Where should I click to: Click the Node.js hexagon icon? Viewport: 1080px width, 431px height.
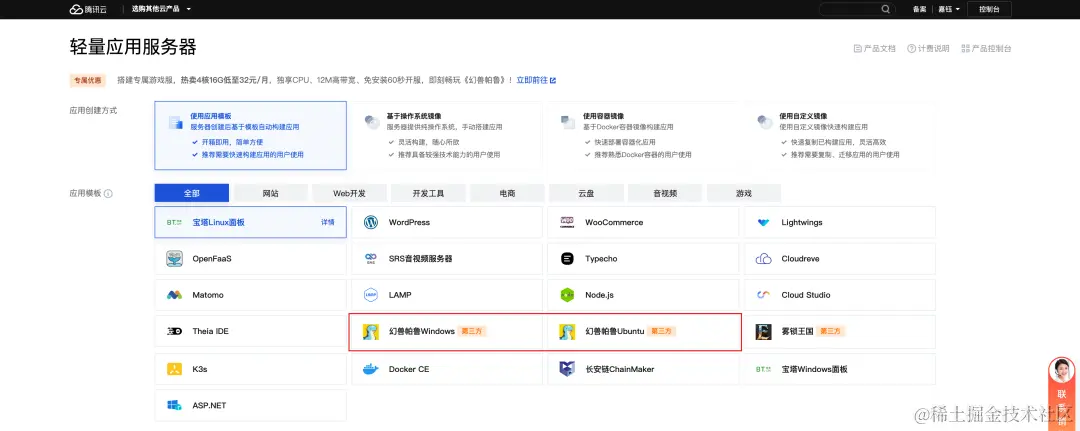point(567,295)
